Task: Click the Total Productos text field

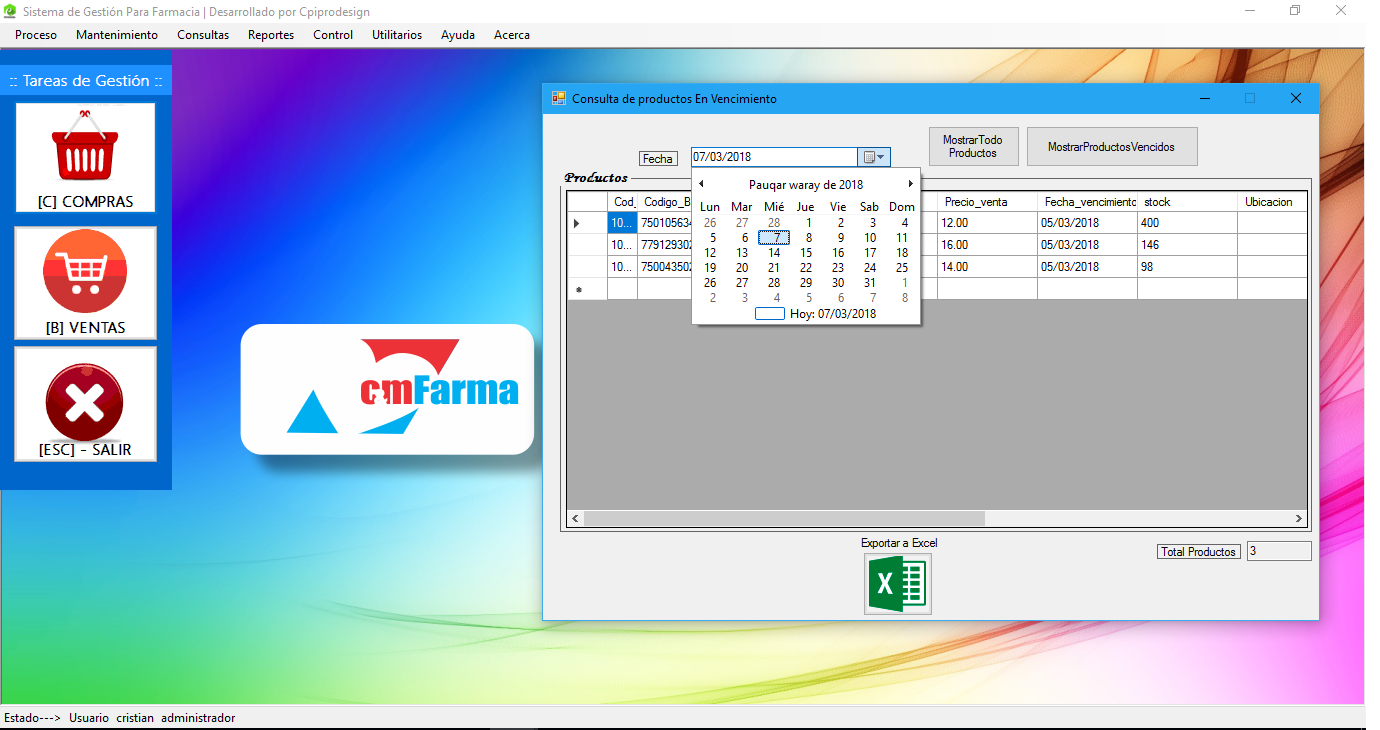Action: (x=1278, y=551)
